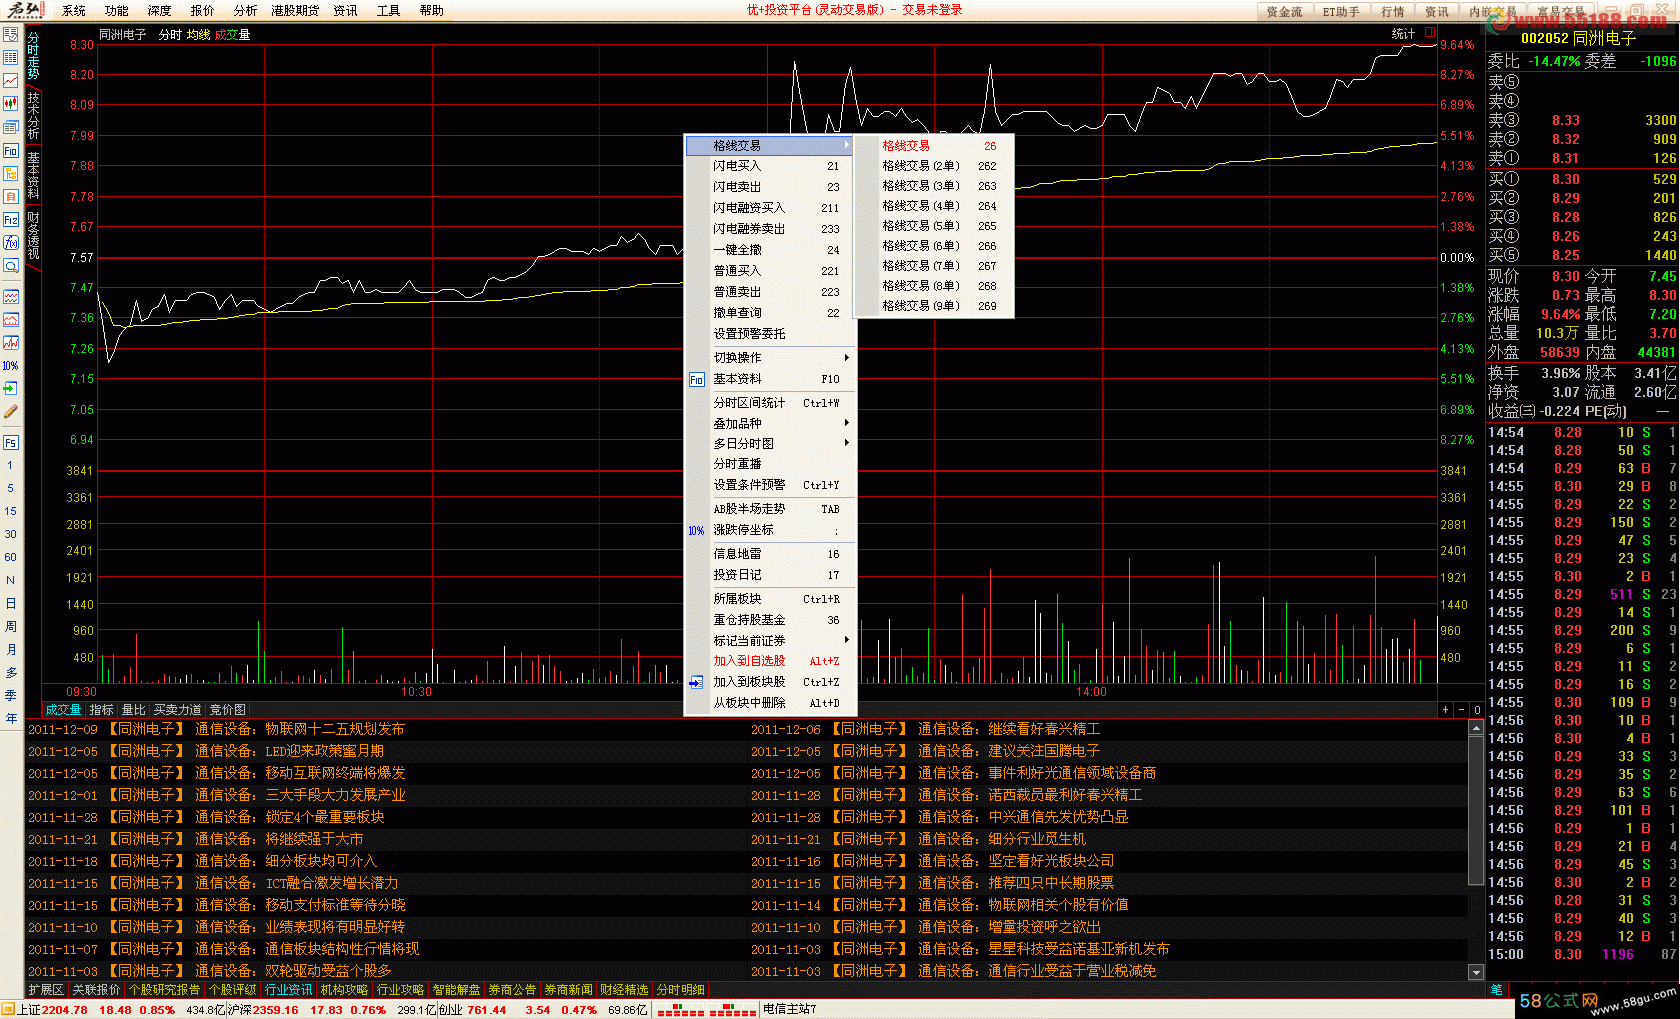This screenshot has width=1680, height=1019.
Task: Open the 系统 menu
Action: [74, 10]
